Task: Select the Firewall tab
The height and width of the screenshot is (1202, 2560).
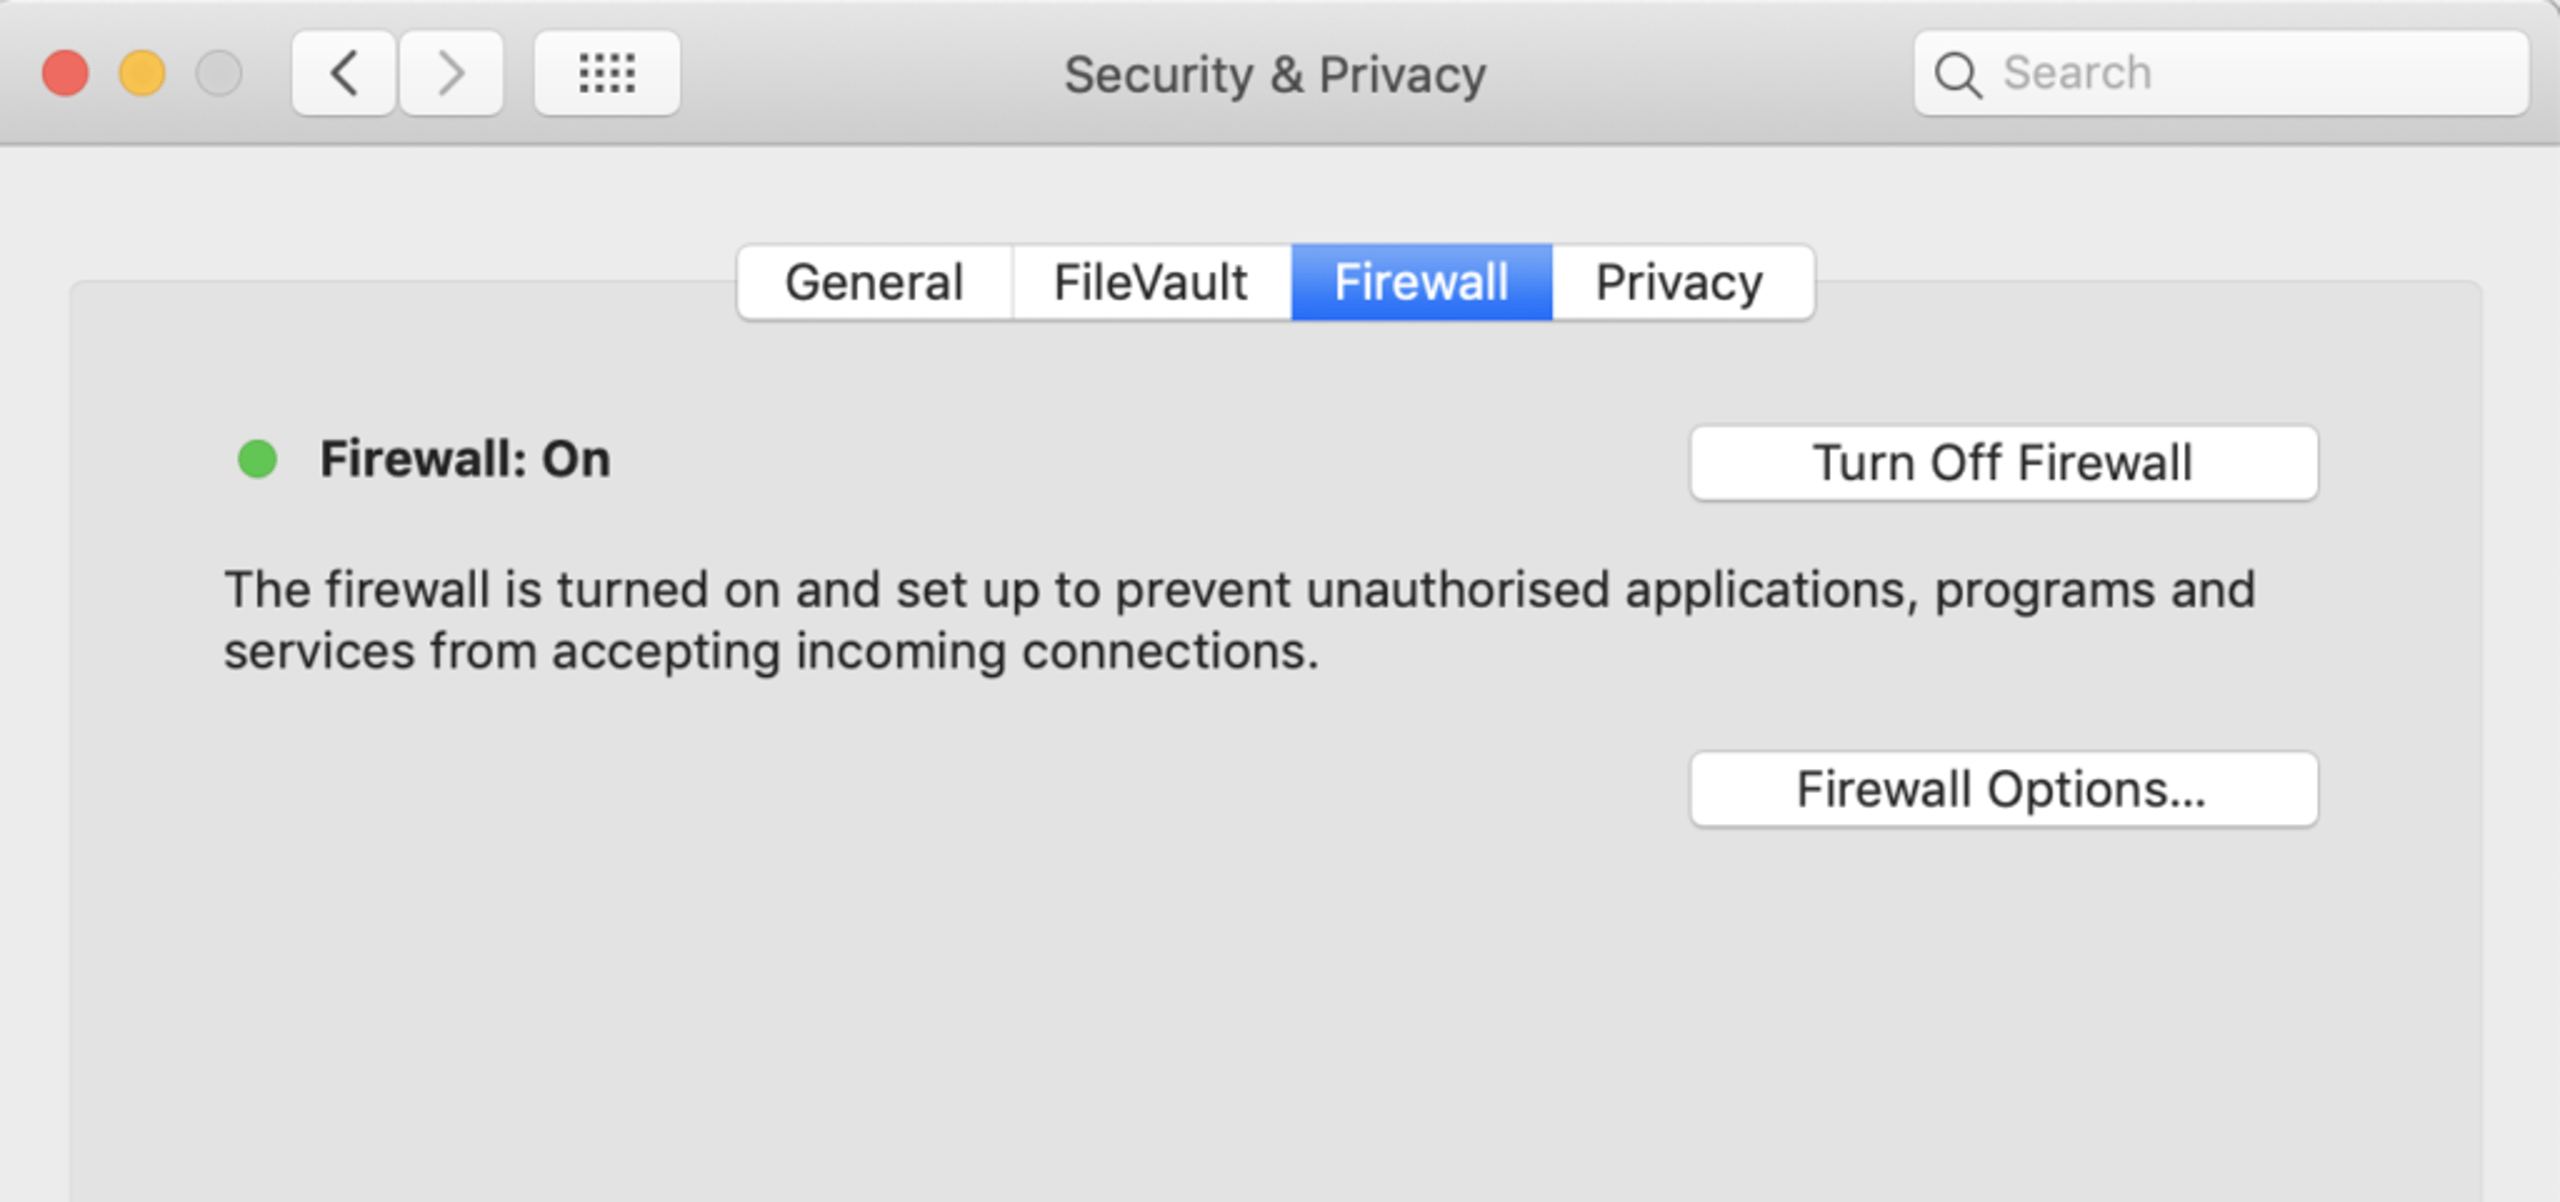Action: click(1421, 282)
